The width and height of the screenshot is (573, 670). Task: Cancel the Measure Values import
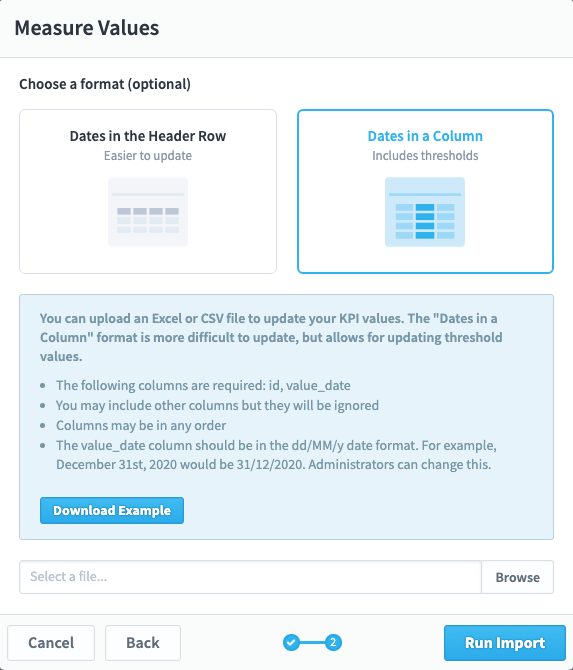click(51, 643)
